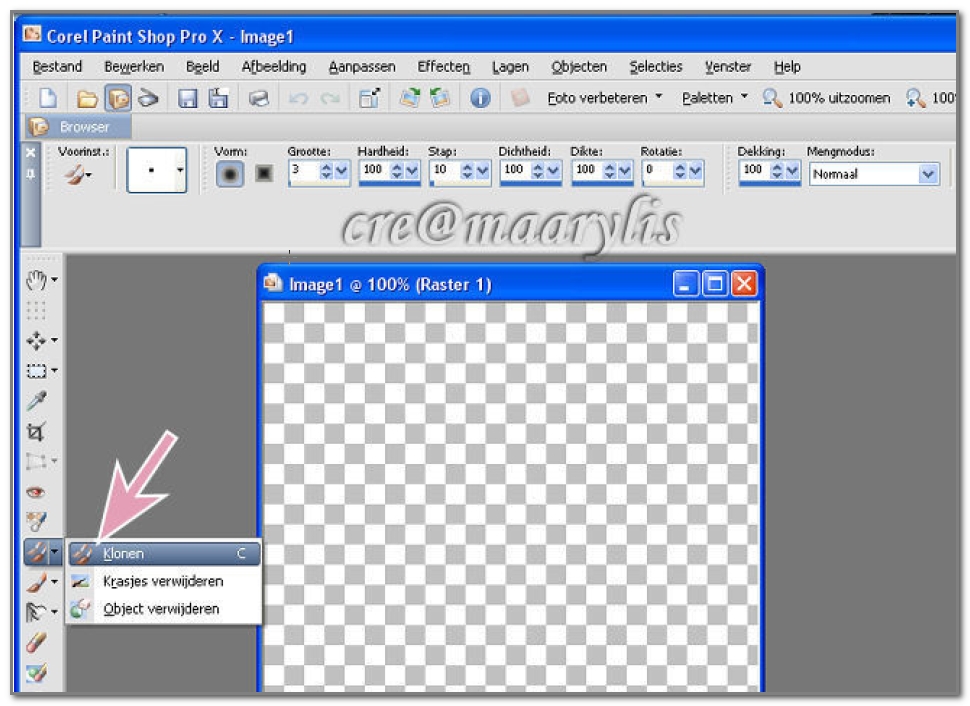Click the 100% uitzoomen button
Screen dimensions: 970x706
click(x=826, y=98)
